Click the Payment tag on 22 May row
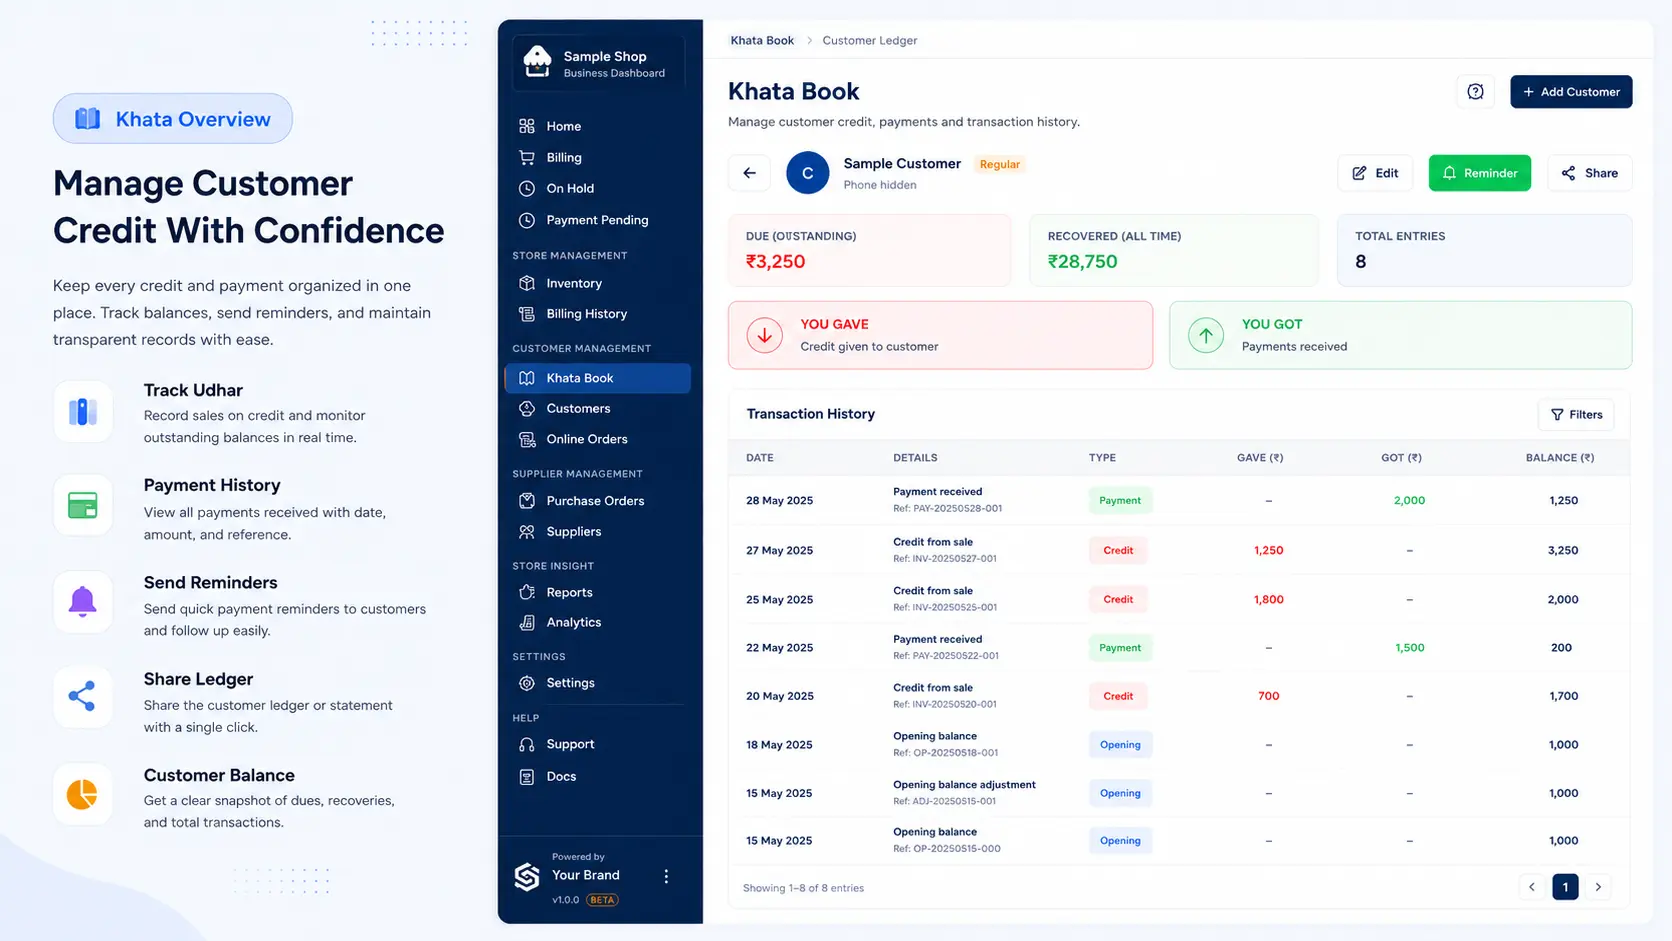 1120,648
